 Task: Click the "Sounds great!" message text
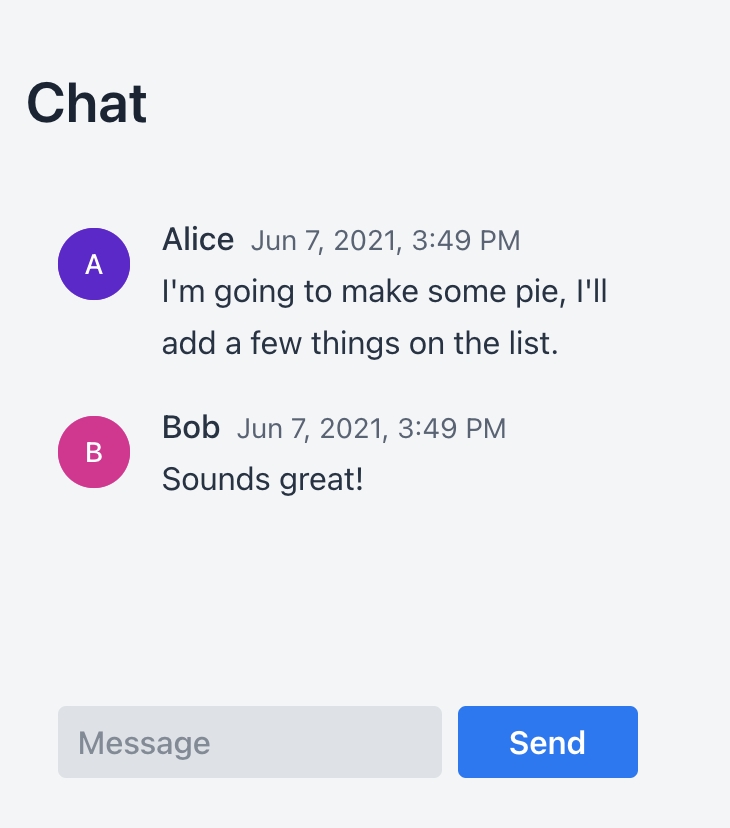(x=263, y=479)
